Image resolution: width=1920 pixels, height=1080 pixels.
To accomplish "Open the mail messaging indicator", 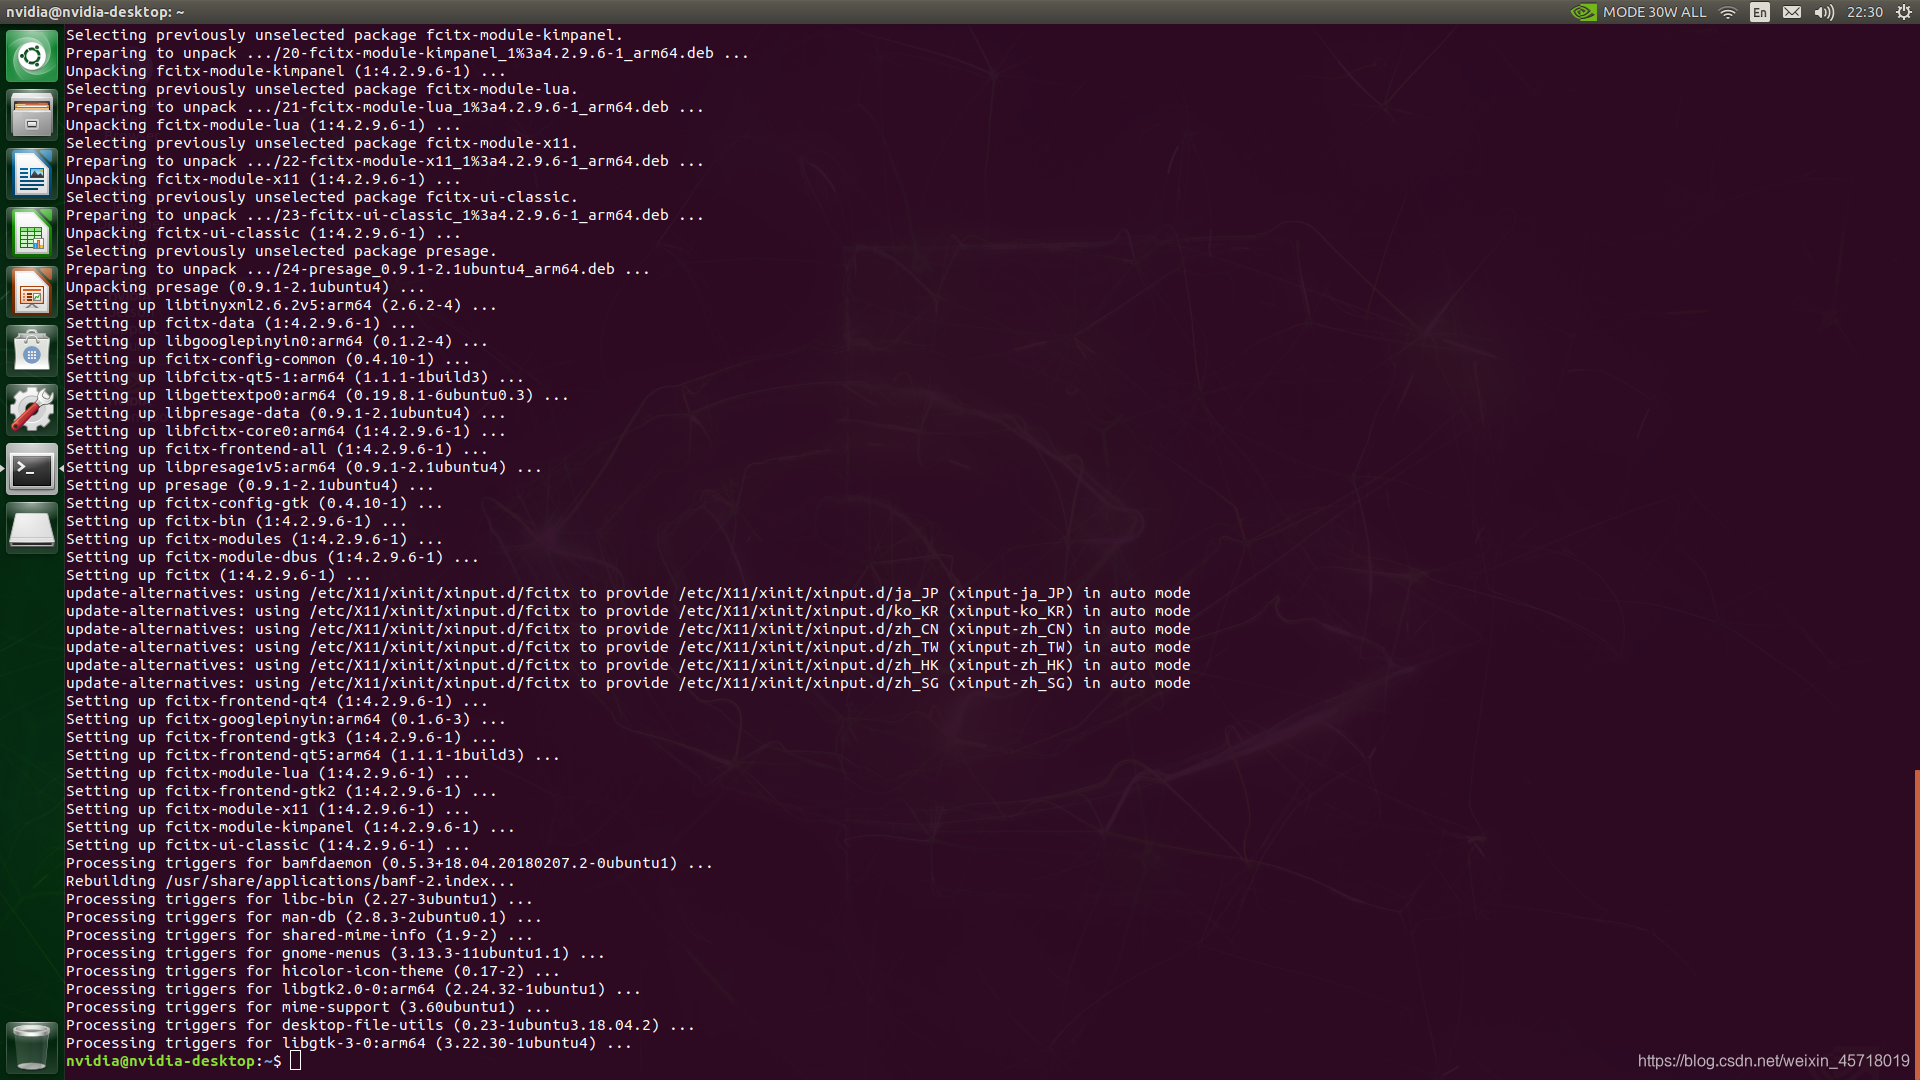I will click(1792, 12).
